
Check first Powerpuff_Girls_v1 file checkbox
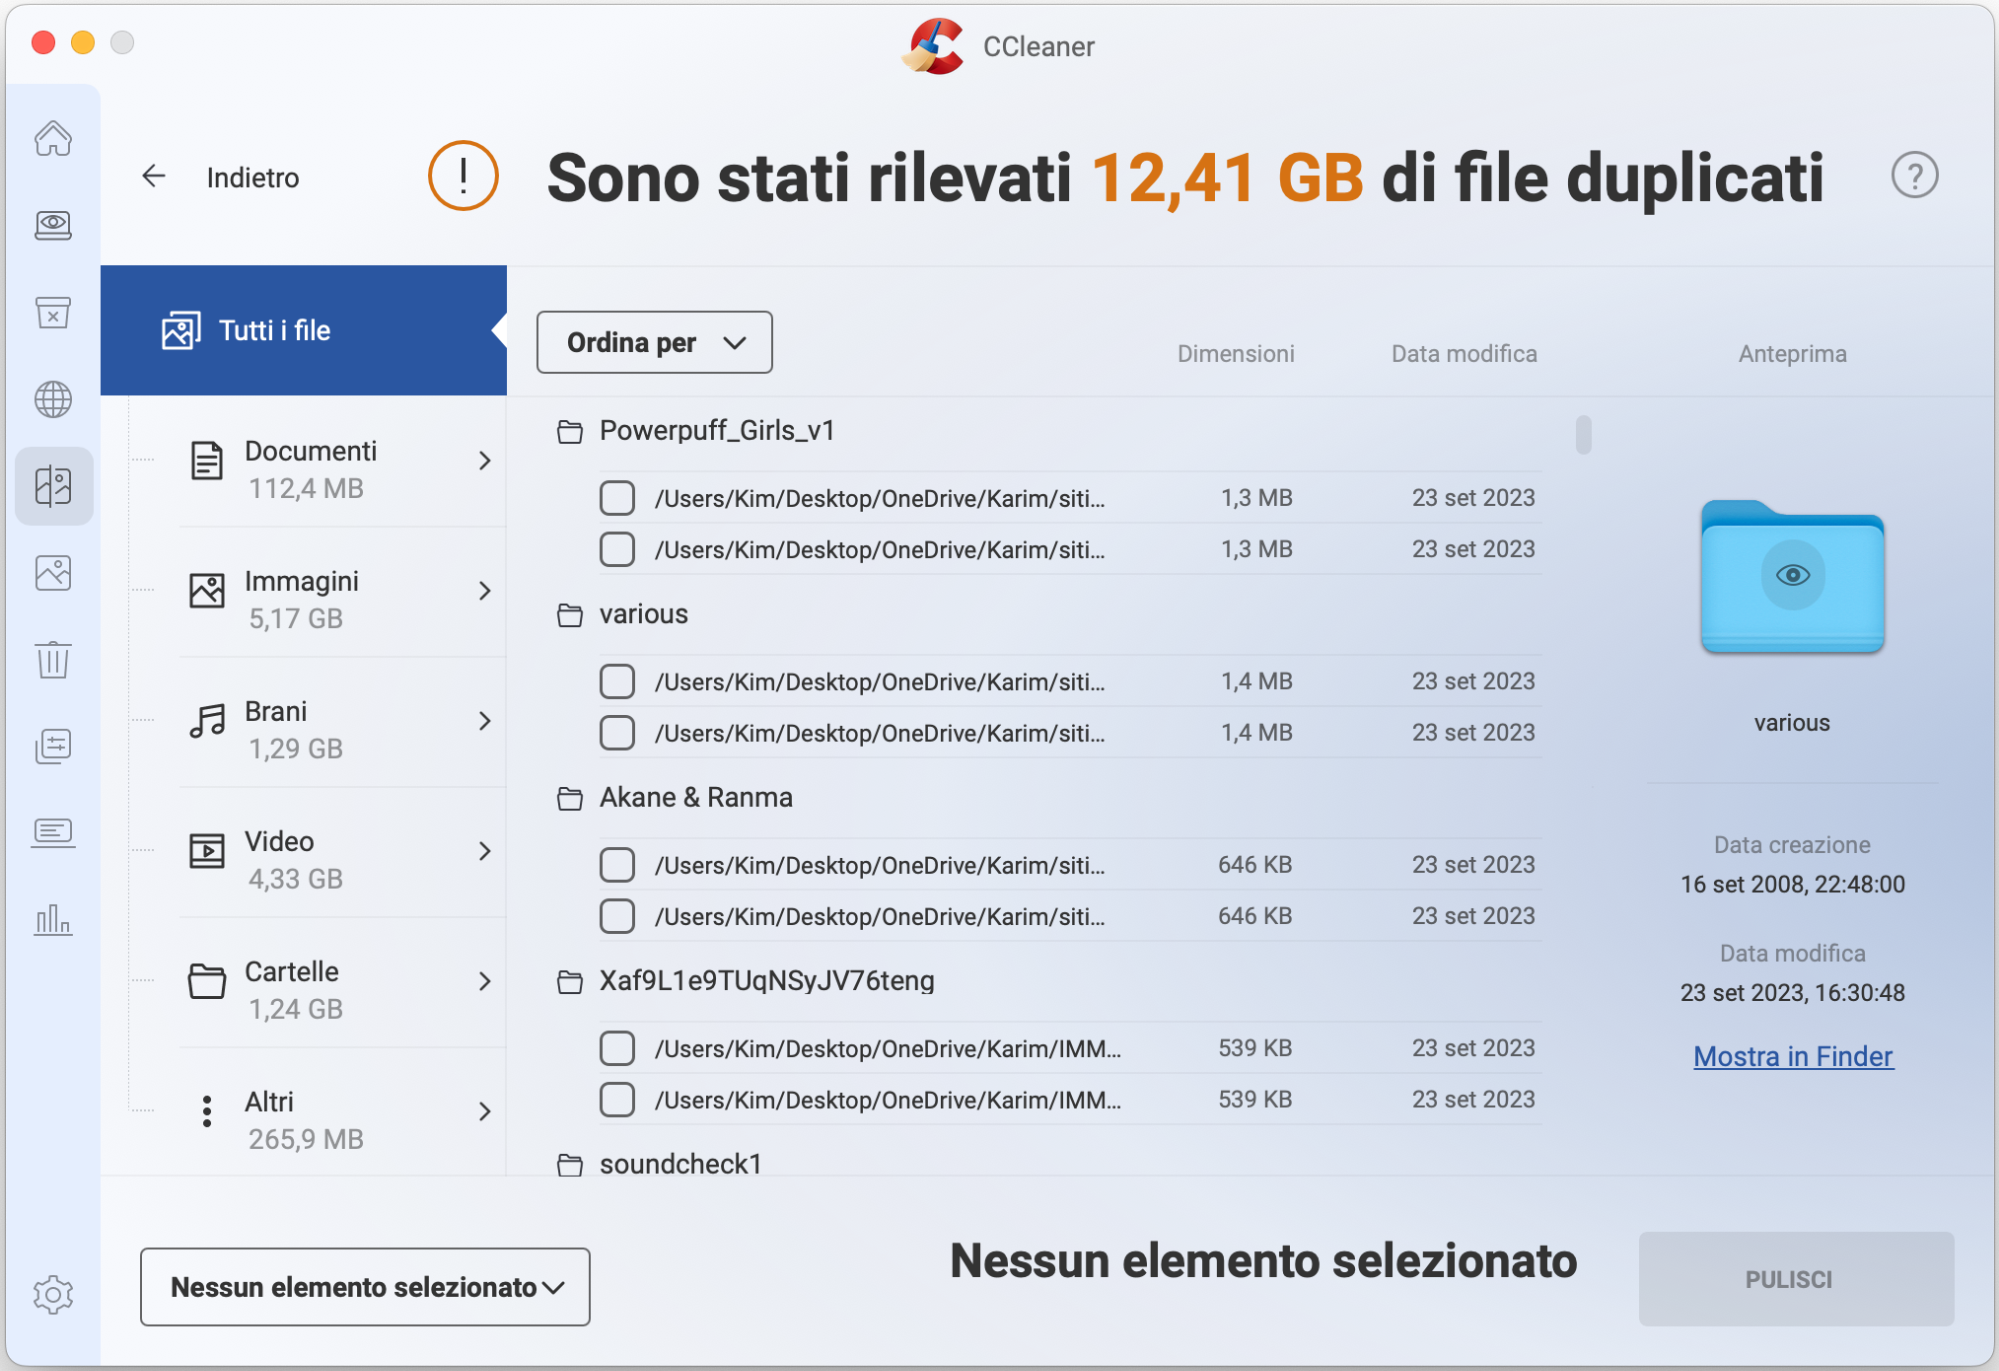[617, 498]
